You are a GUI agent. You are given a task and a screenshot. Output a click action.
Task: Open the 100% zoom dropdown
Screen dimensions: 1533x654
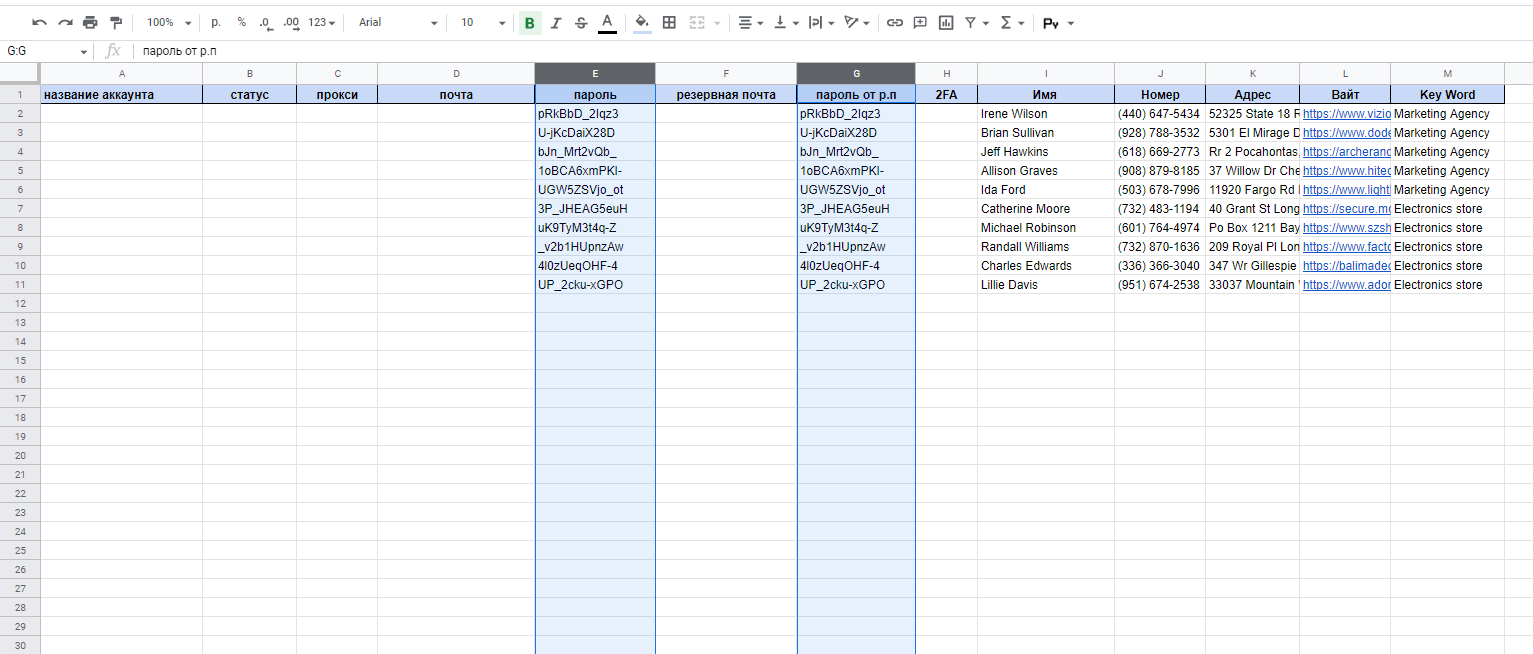pyautogui.click(x=168, y=22)
